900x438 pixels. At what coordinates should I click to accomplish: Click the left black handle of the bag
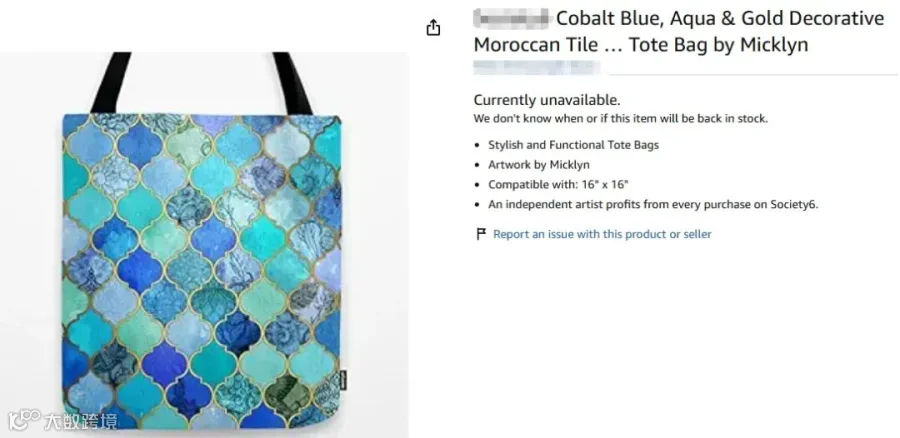[x=112, y=83]
